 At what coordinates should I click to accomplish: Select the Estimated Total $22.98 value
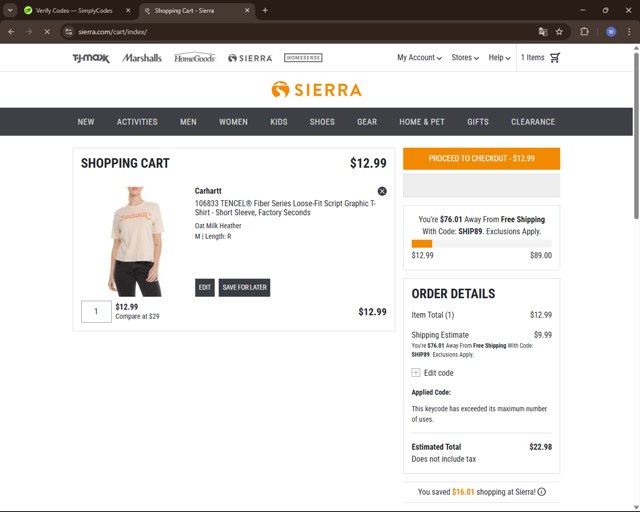(540, 447)
